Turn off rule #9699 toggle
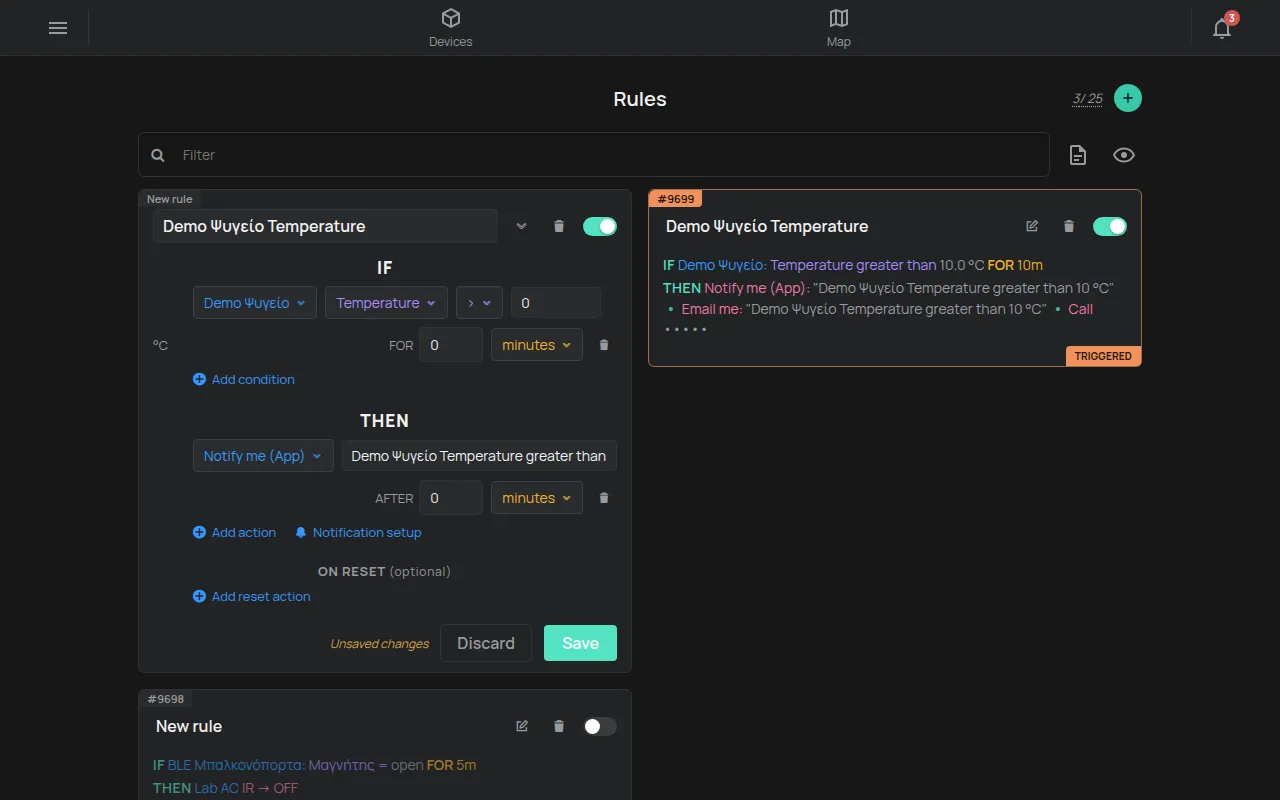 coord(1110,226)
